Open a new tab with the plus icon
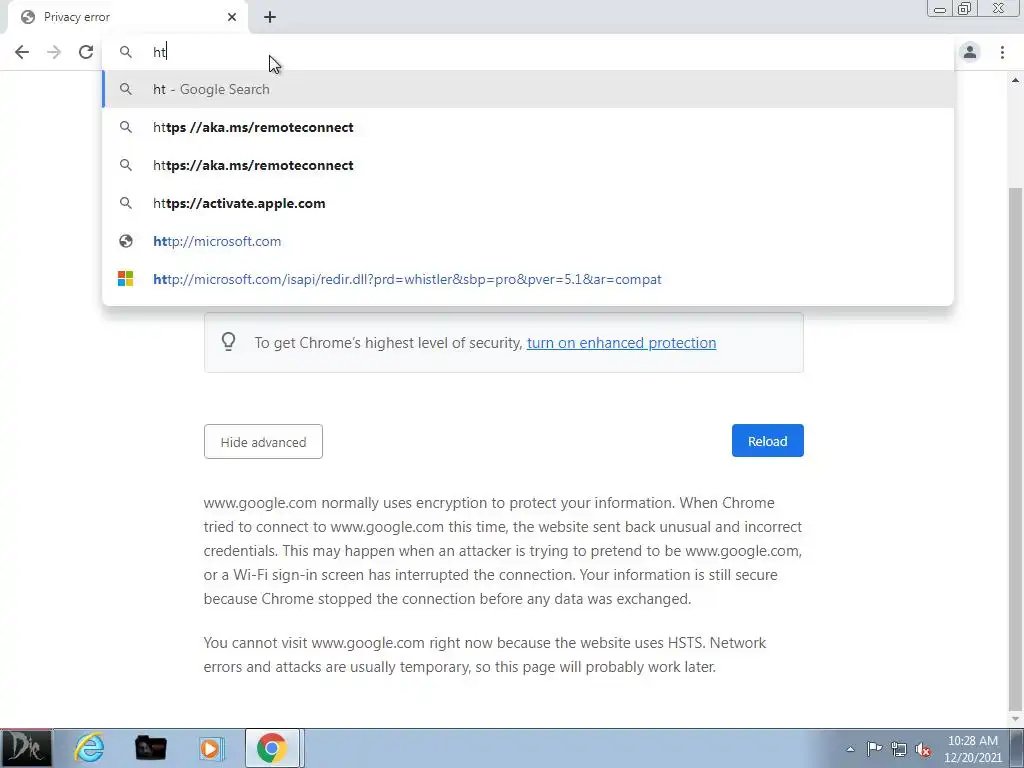Screen dimensions: 1024x768 [x=270, y=17]
